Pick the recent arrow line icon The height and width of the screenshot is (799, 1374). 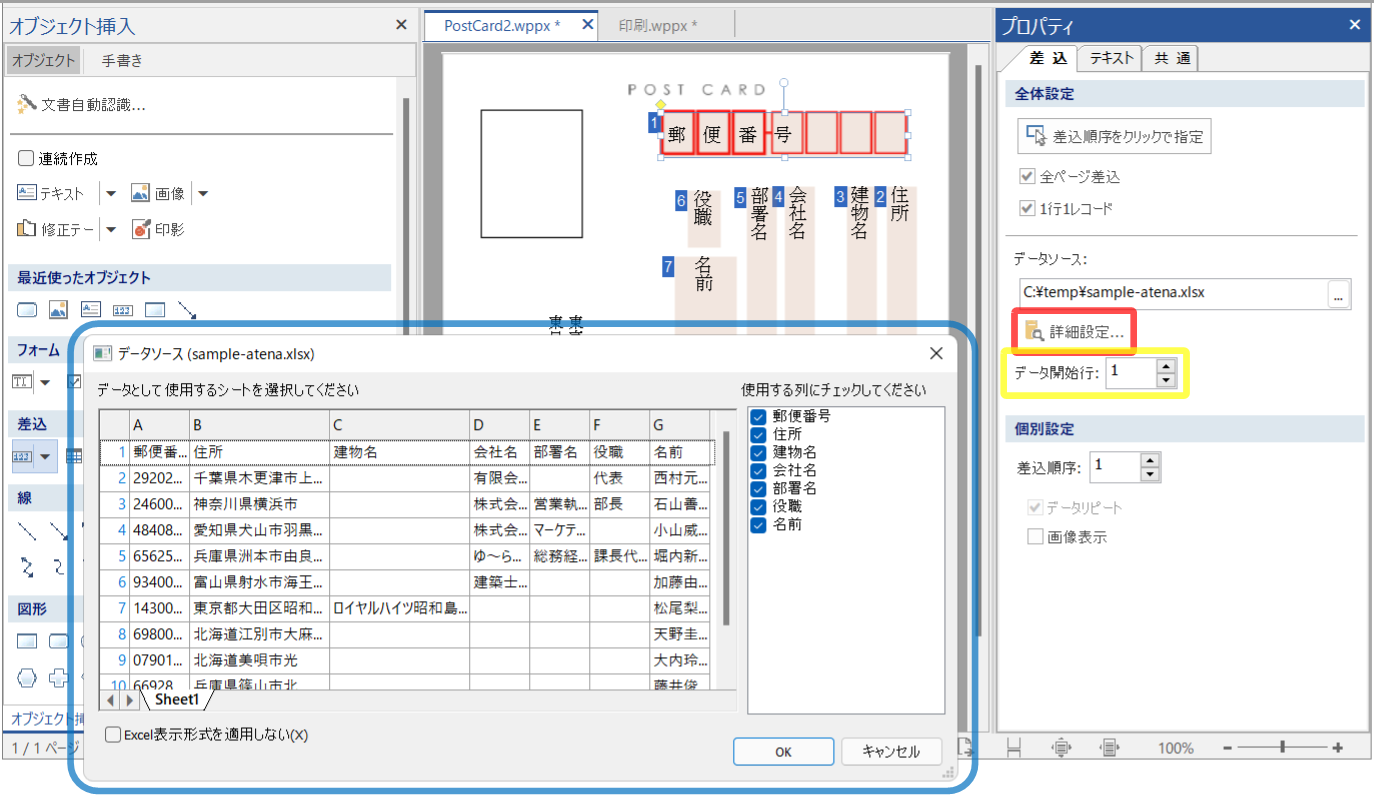(187, 310)
